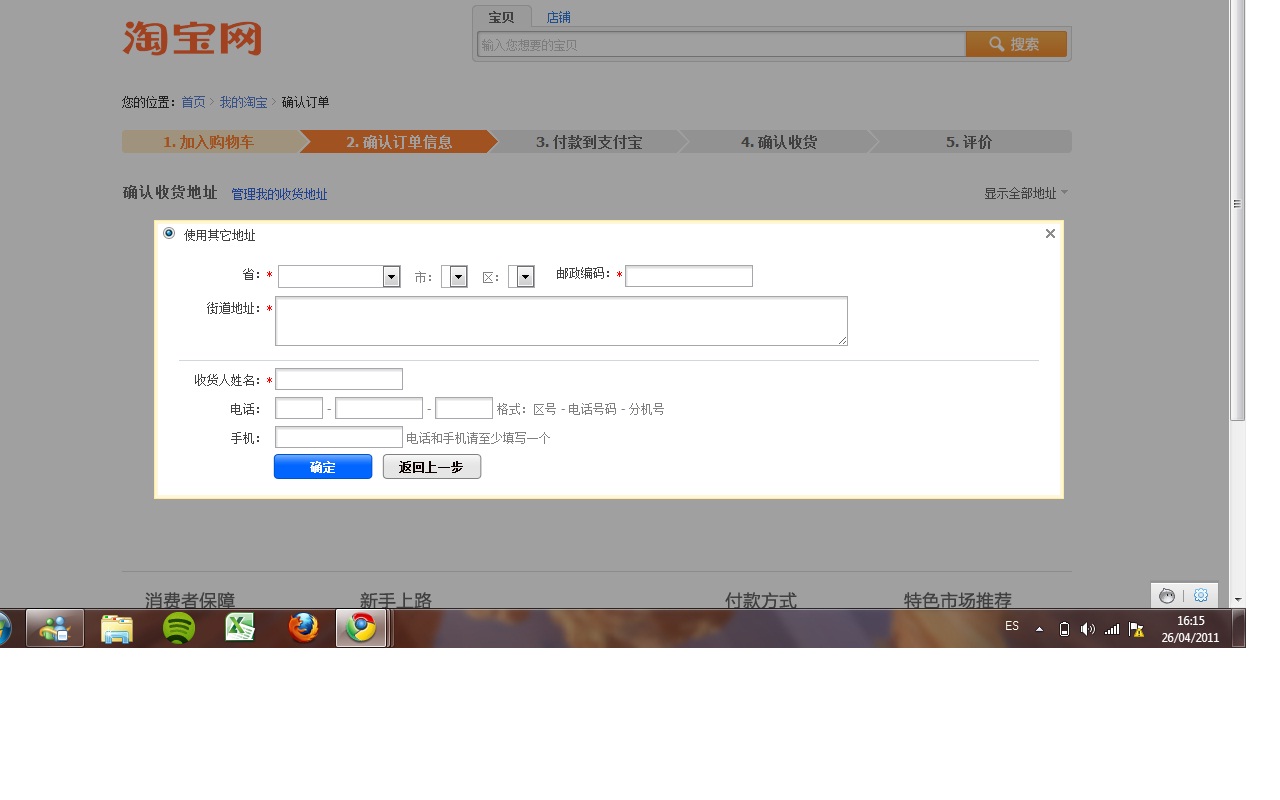Launch Spotify from the taskbar
This screenshot has height=800, width=1280.
coord(179,628)
